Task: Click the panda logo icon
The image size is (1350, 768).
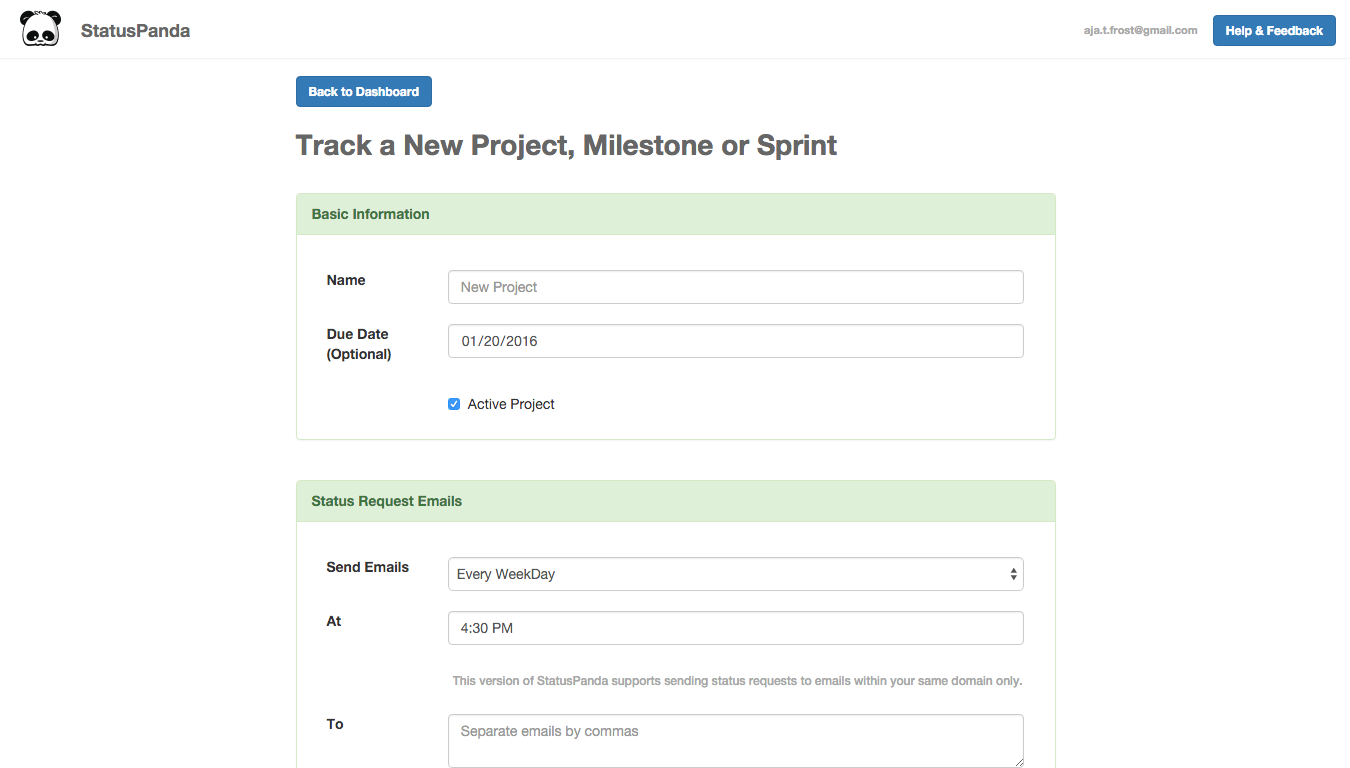Action: [x=40, y=29]
